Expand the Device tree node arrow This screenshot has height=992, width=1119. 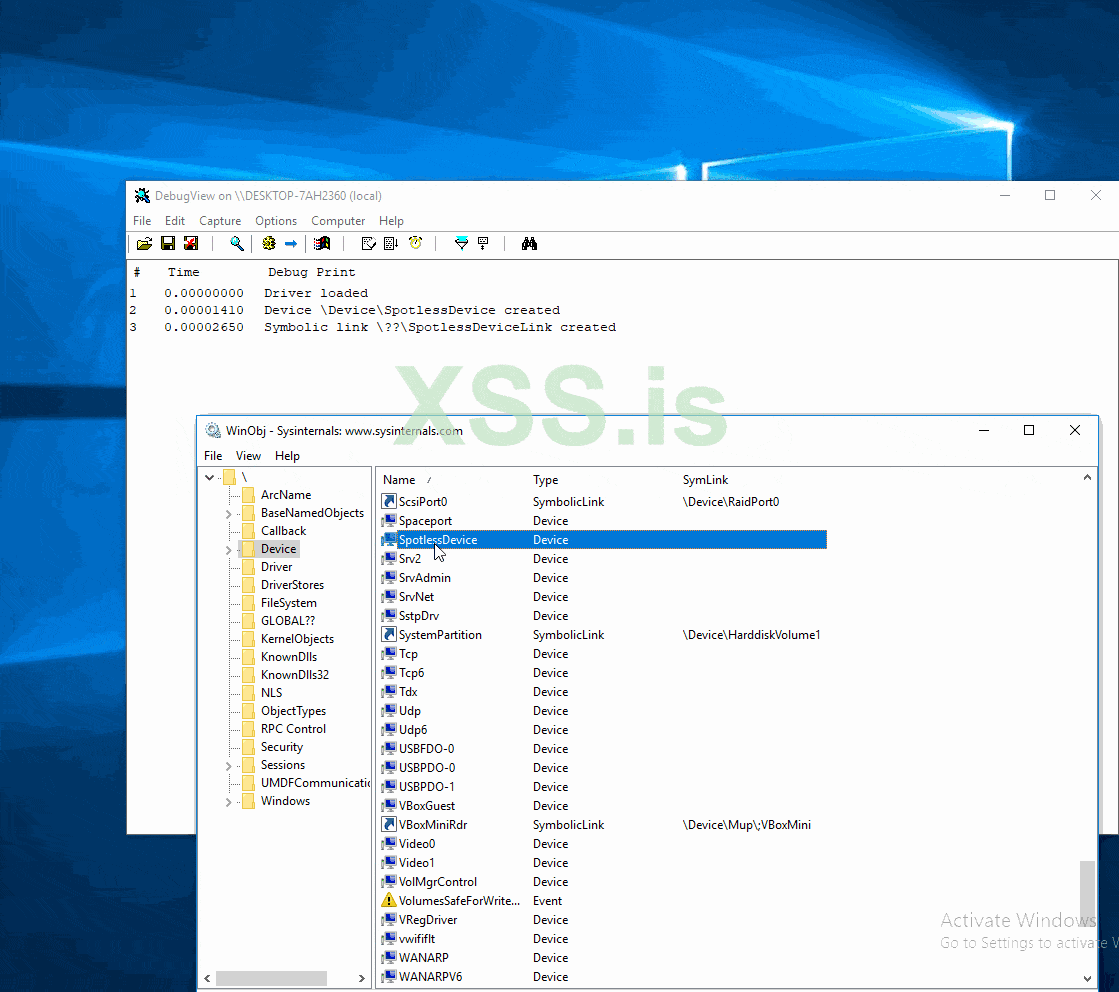point(228,550)
